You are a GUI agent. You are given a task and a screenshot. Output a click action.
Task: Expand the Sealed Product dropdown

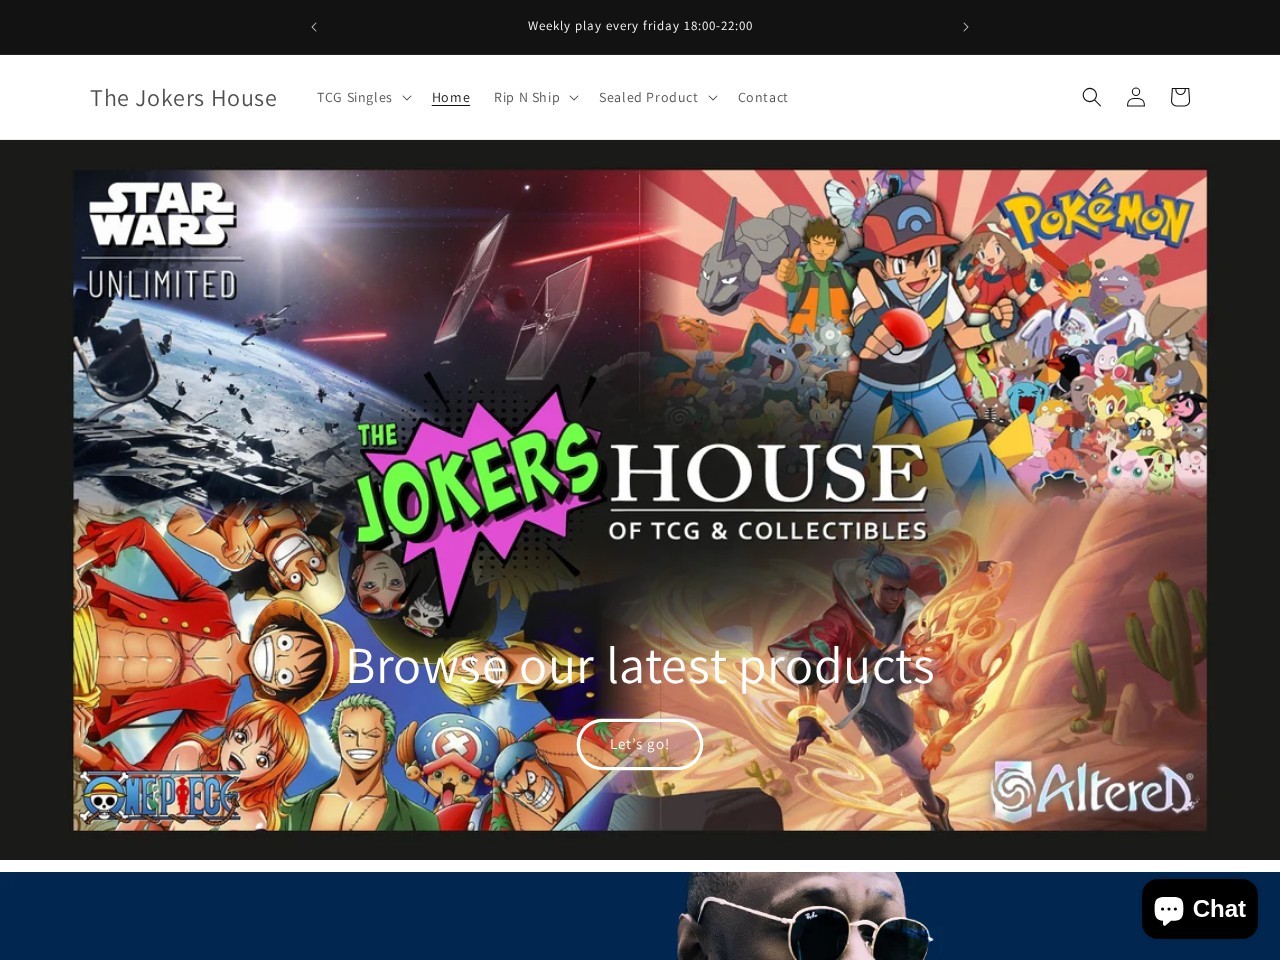[656, 97]
